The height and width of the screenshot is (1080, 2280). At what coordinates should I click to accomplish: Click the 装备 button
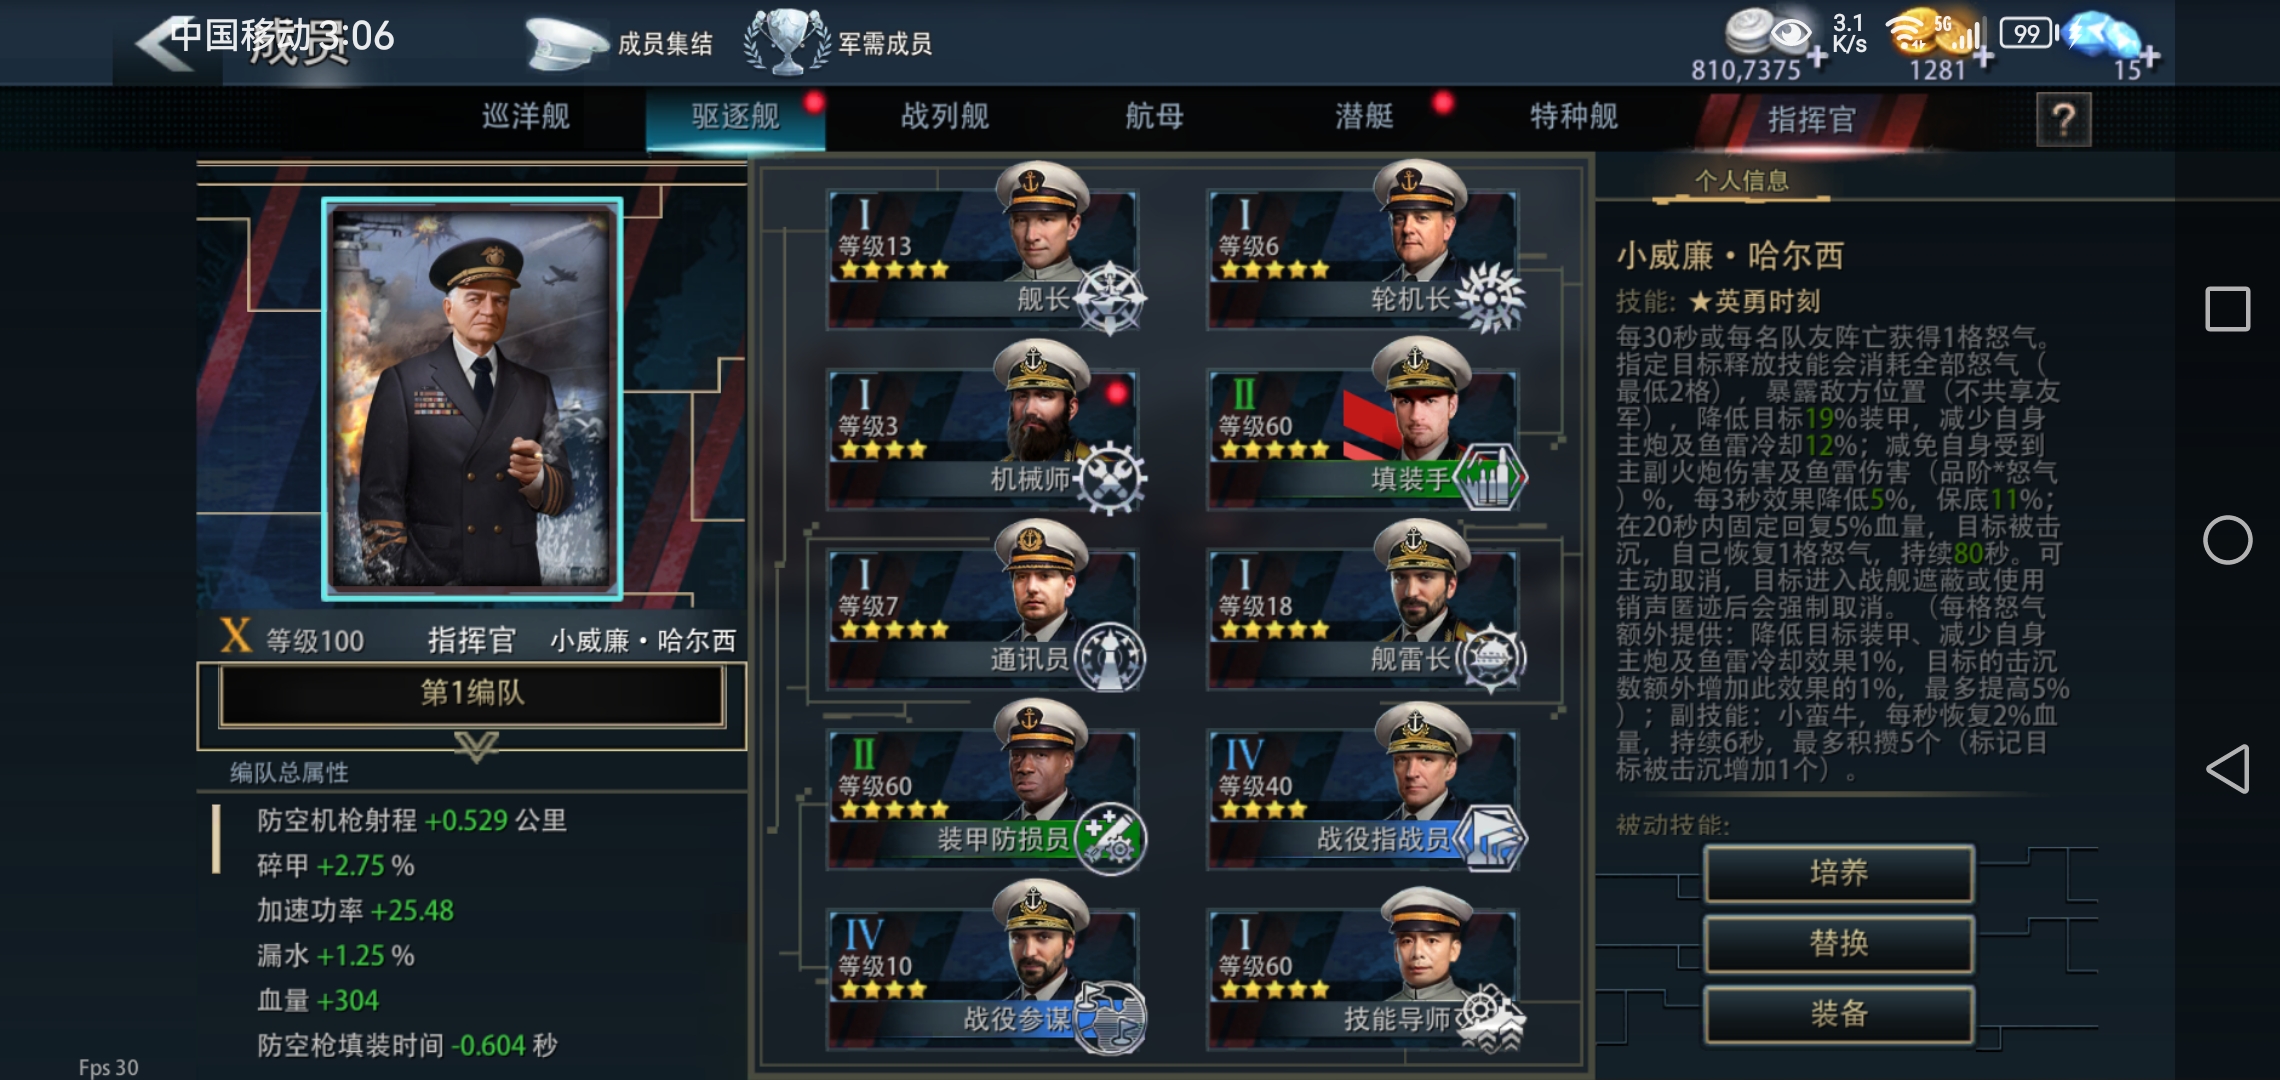(1839, 1014)
